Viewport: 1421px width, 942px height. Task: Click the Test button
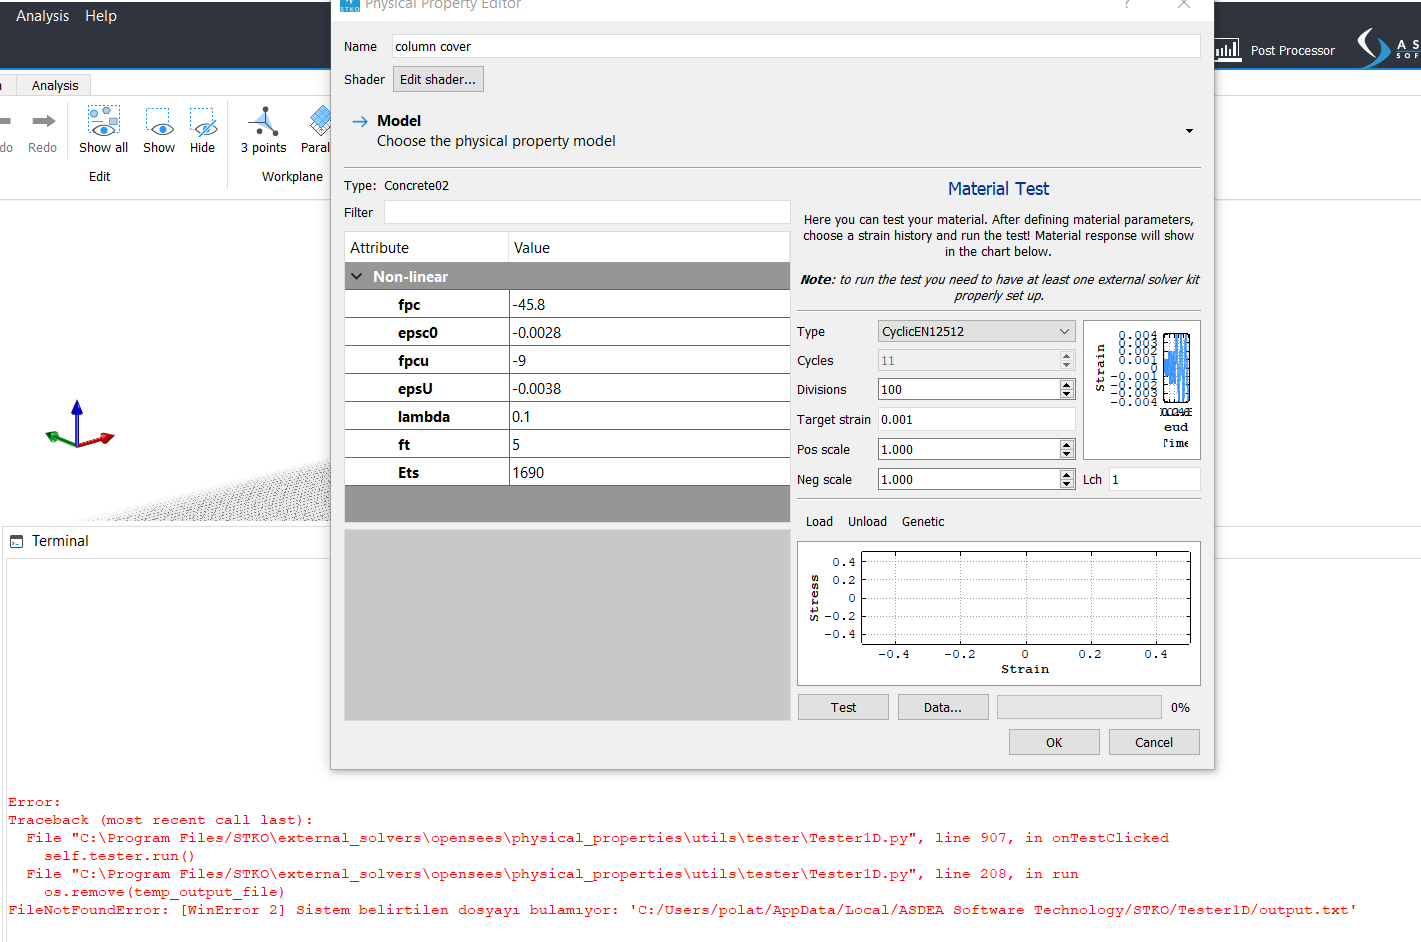tap(843, 707)
